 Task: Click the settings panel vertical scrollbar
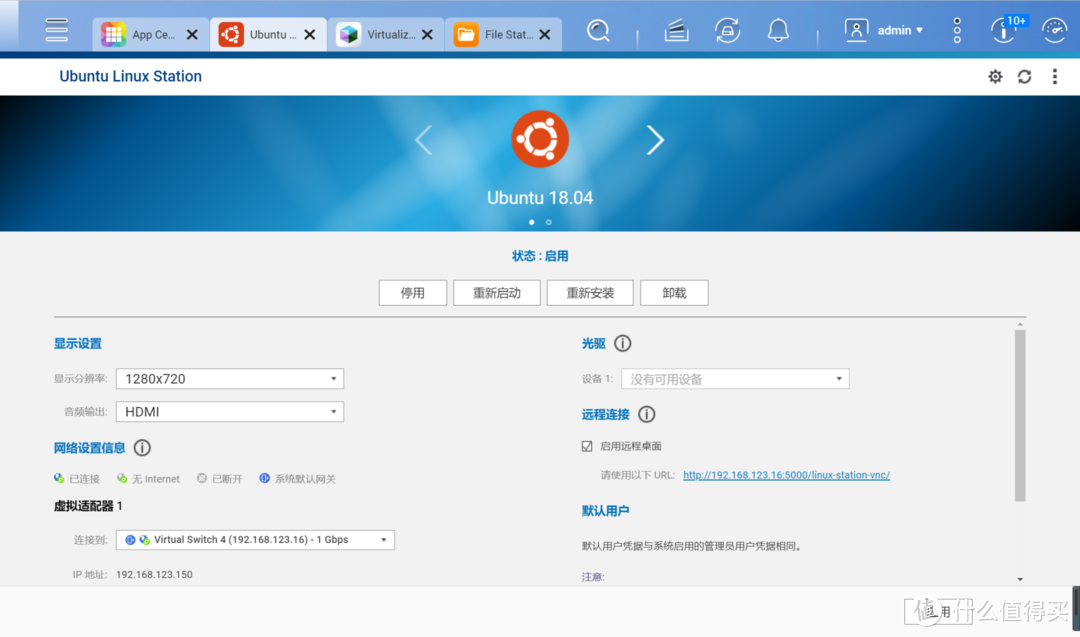point(1020,416)
